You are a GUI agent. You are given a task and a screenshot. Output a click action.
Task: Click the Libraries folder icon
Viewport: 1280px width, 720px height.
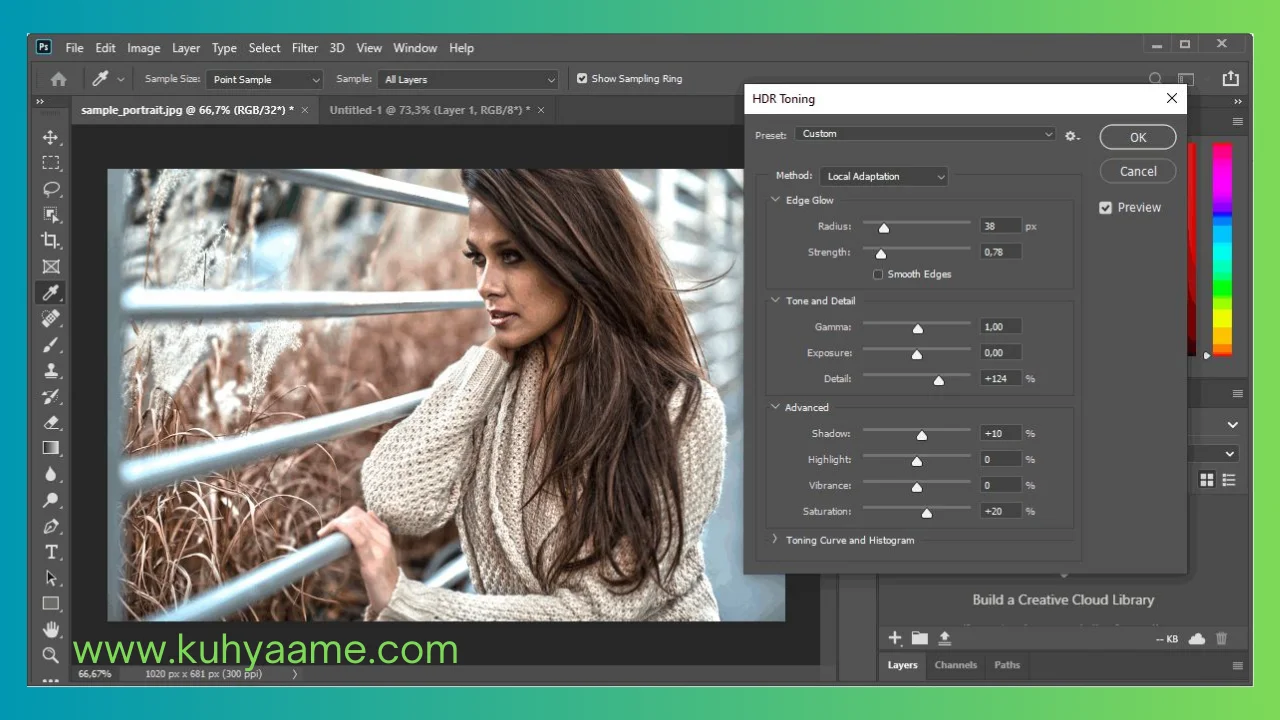click(x=919, y=638)
